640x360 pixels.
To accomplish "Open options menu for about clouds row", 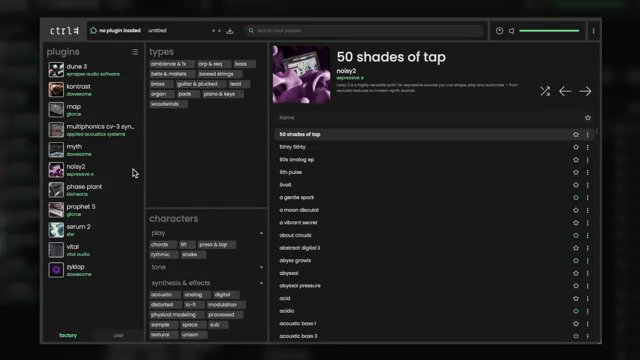I will pos(588,236).
